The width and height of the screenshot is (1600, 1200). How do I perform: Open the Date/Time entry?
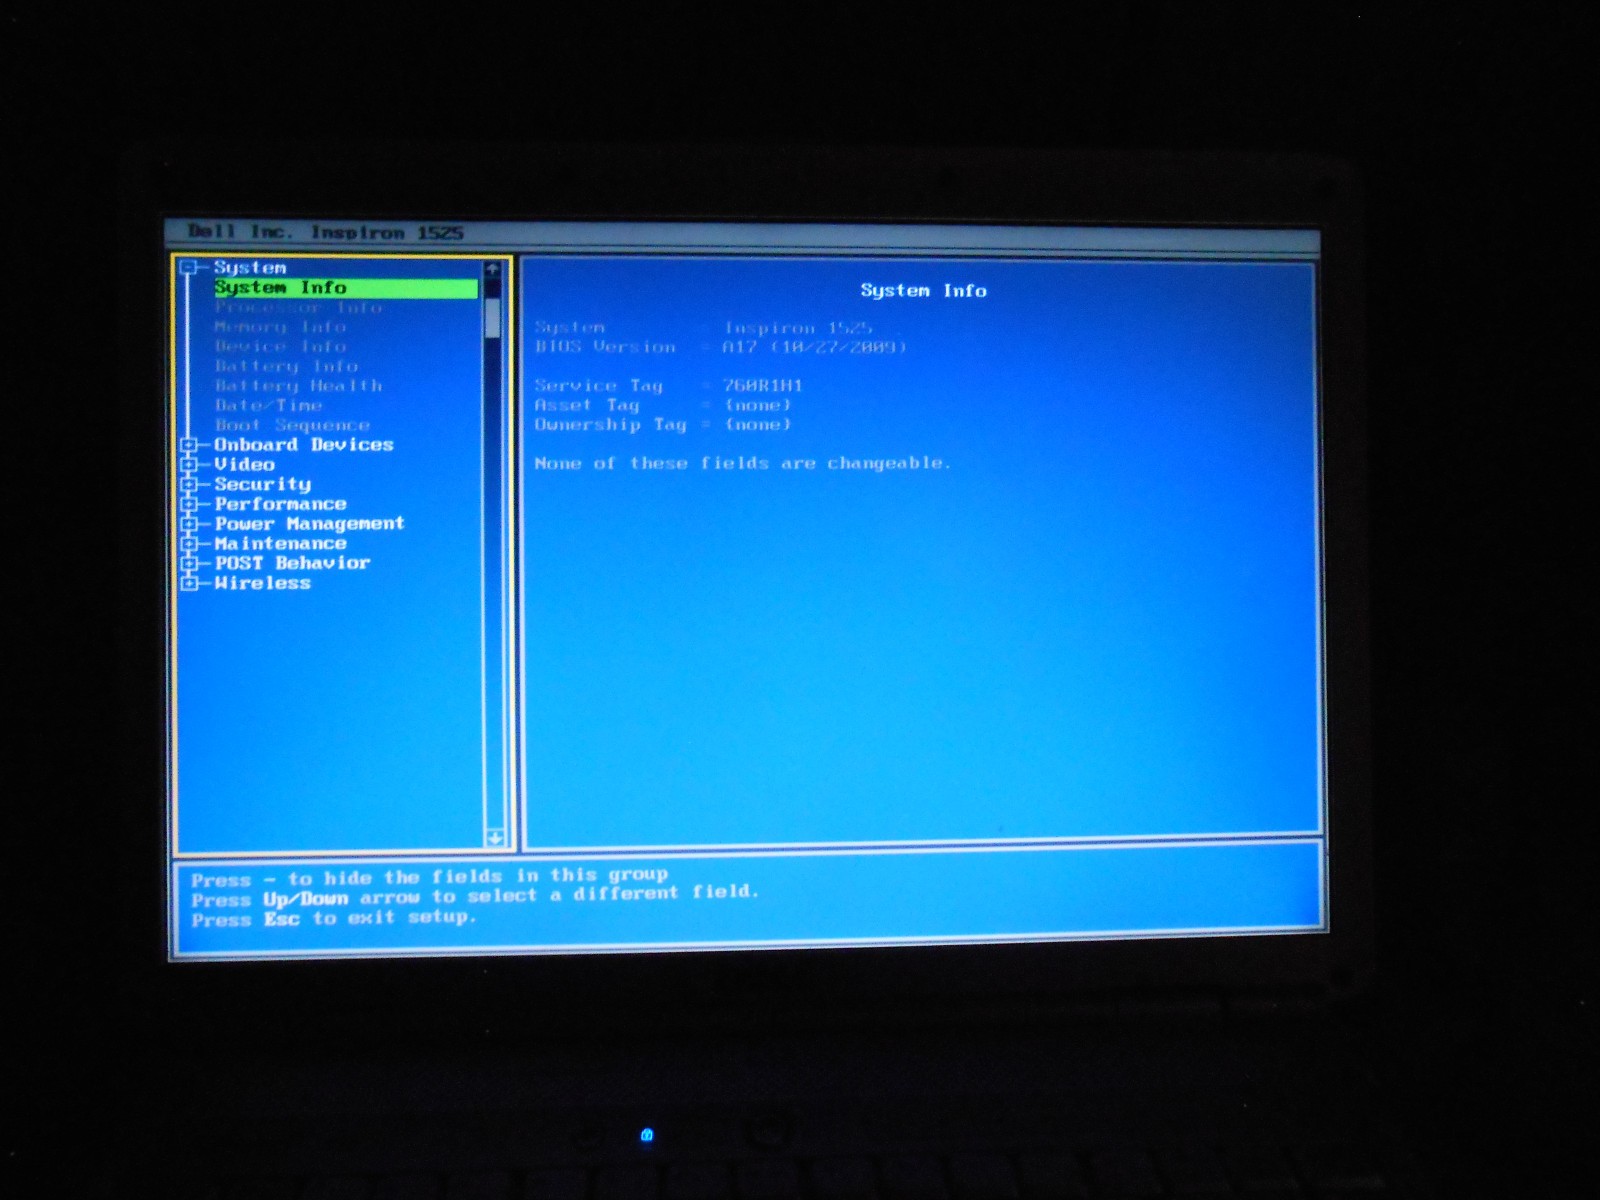pyautogui.click(x=268, y=406)
